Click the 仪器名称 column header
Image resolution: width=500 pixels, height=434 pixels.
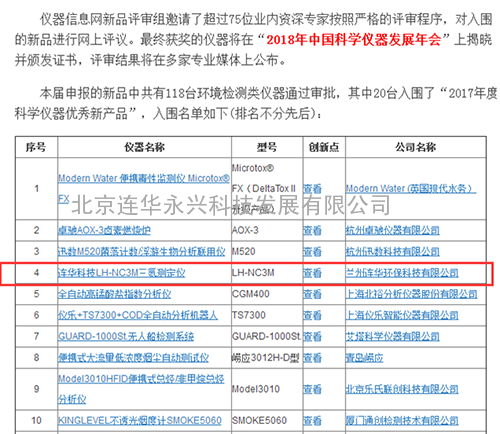point(144,147)
